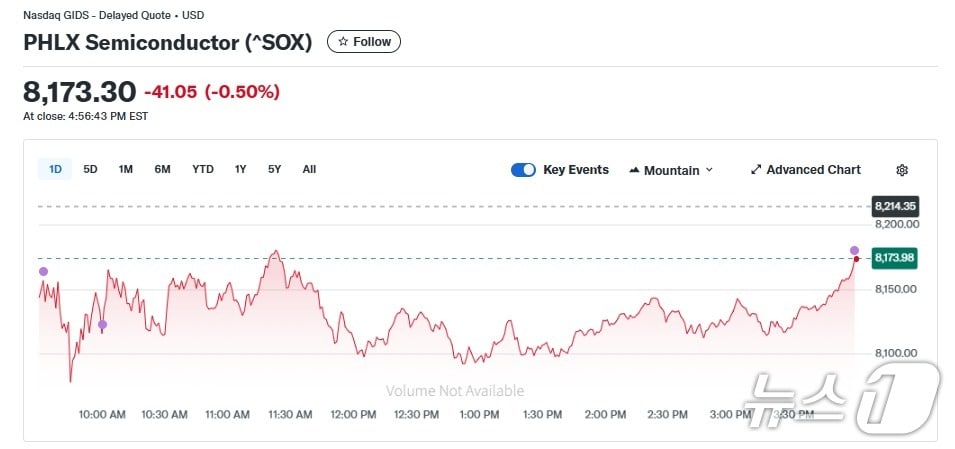
Task: Click the purple event dot at chart start
Action: (x=43, y=271)
